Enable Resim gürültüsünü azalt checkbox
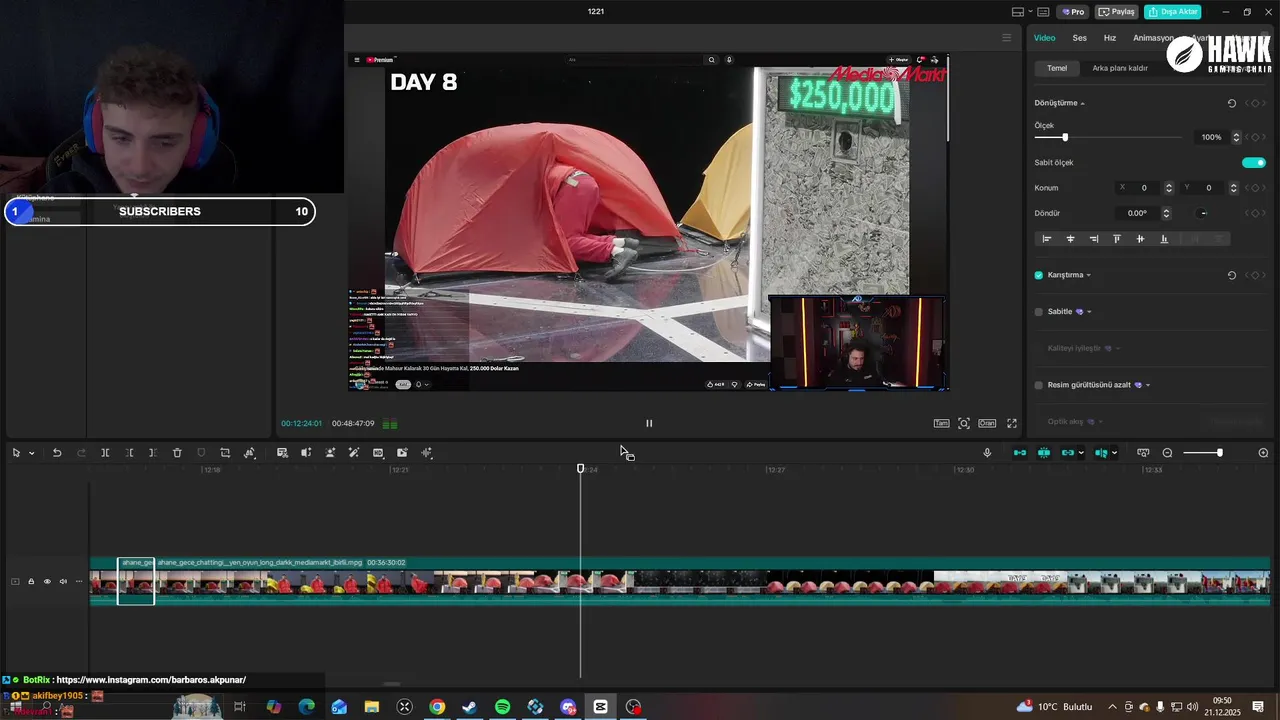Viewport: 1280px width, 720px height. coord(1039,385)
